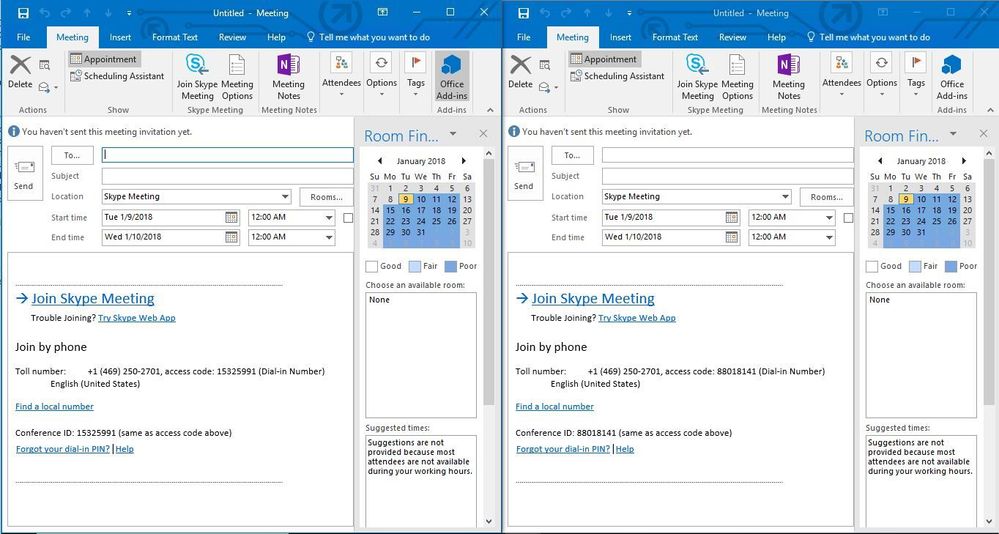This screenshot has width=999, height=534.
Task: Go to previous month in left Room Finder
Action: [x=380, y=161]
